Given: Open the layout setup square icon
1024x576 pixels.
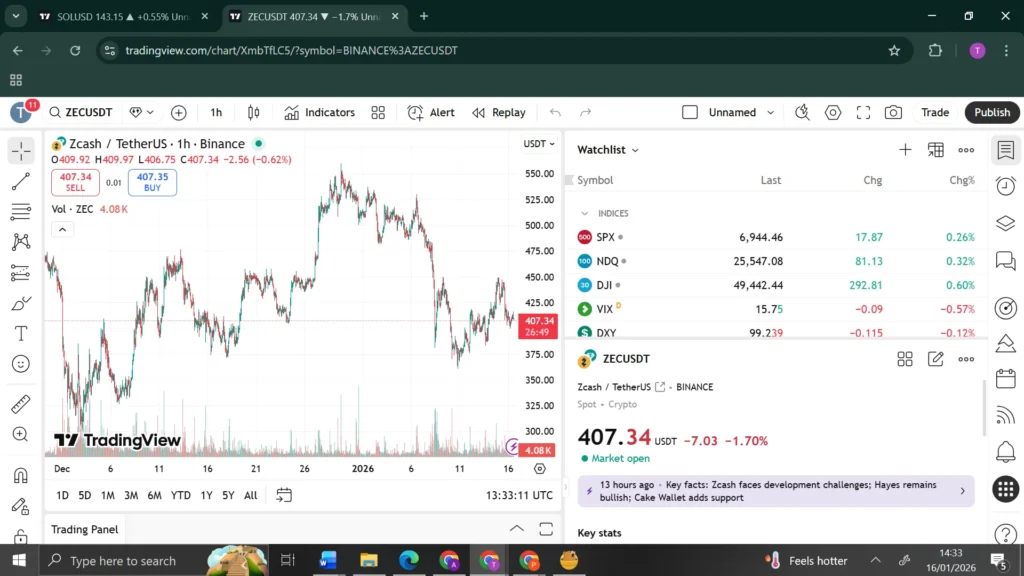Looking at the screenshot, I should (690, 112).
